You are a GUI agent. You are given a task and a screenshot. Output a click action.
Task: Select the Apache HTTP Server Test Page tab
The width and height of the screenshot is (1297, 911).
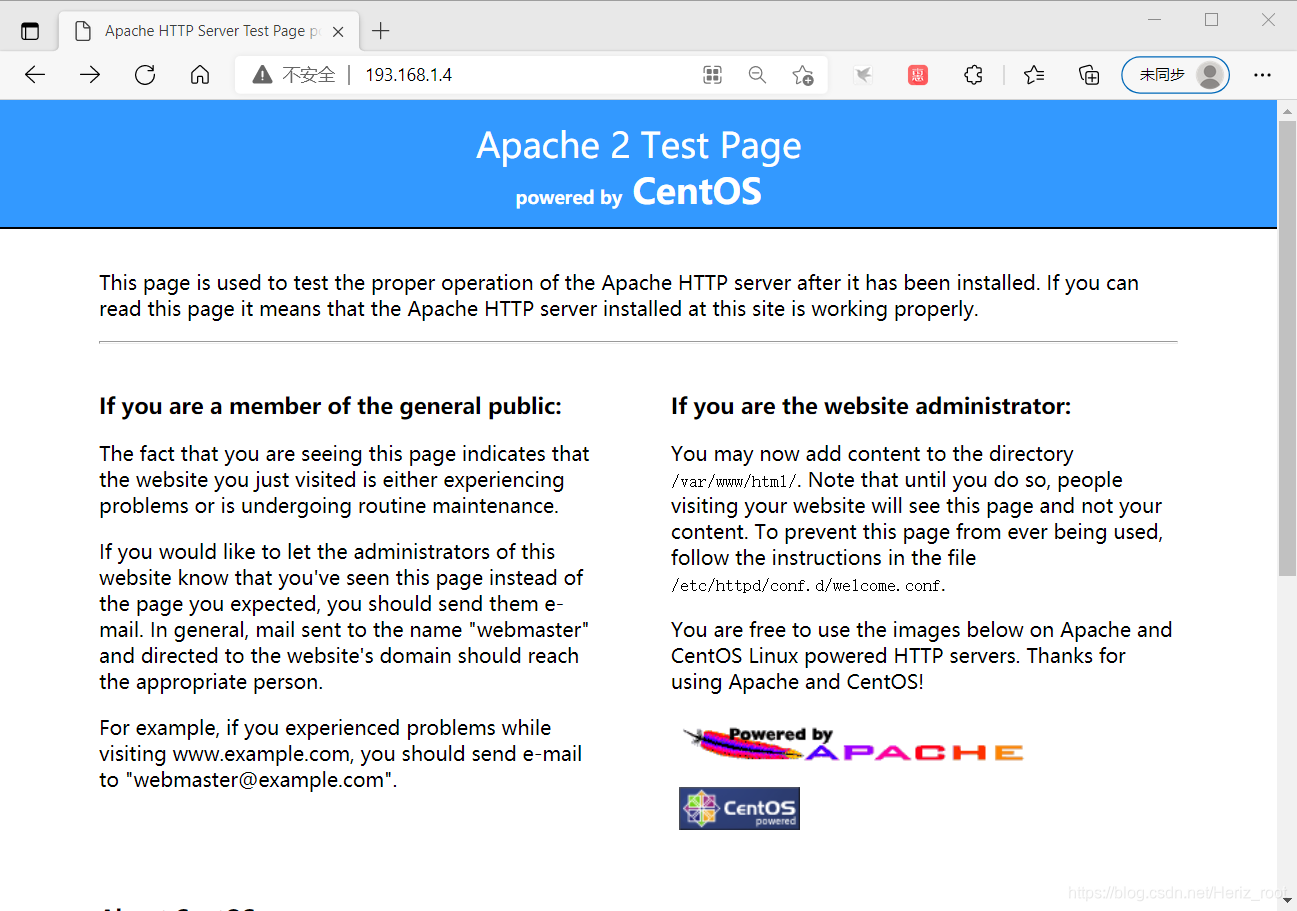pos(209,31)
